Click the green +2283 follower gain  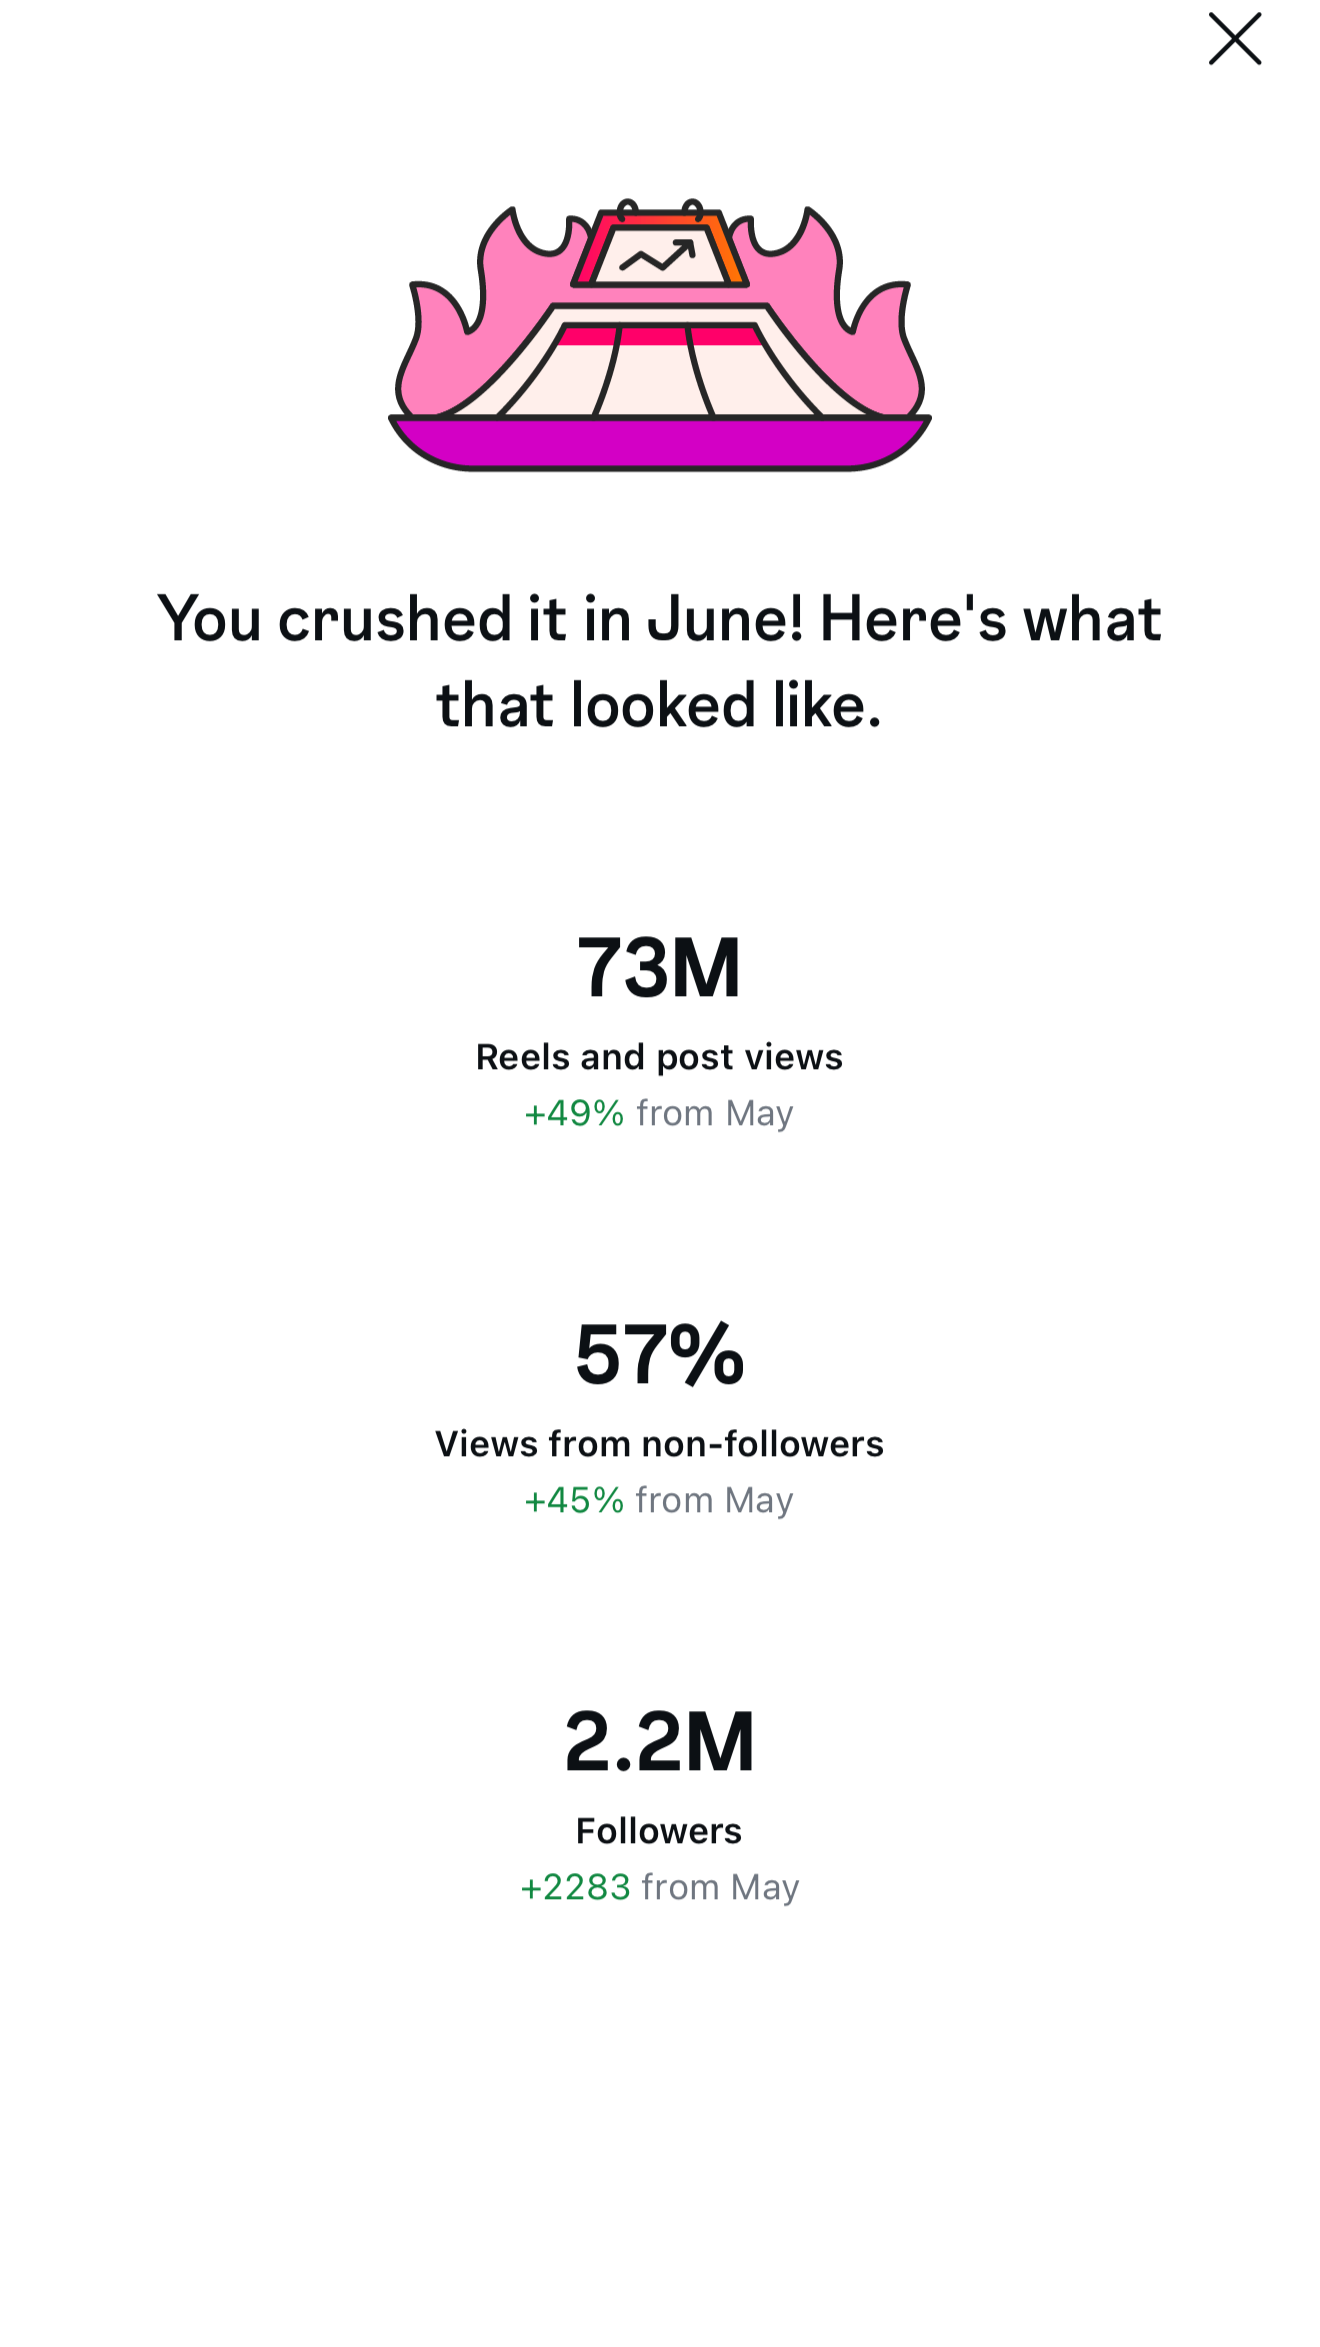point(575,1887)
